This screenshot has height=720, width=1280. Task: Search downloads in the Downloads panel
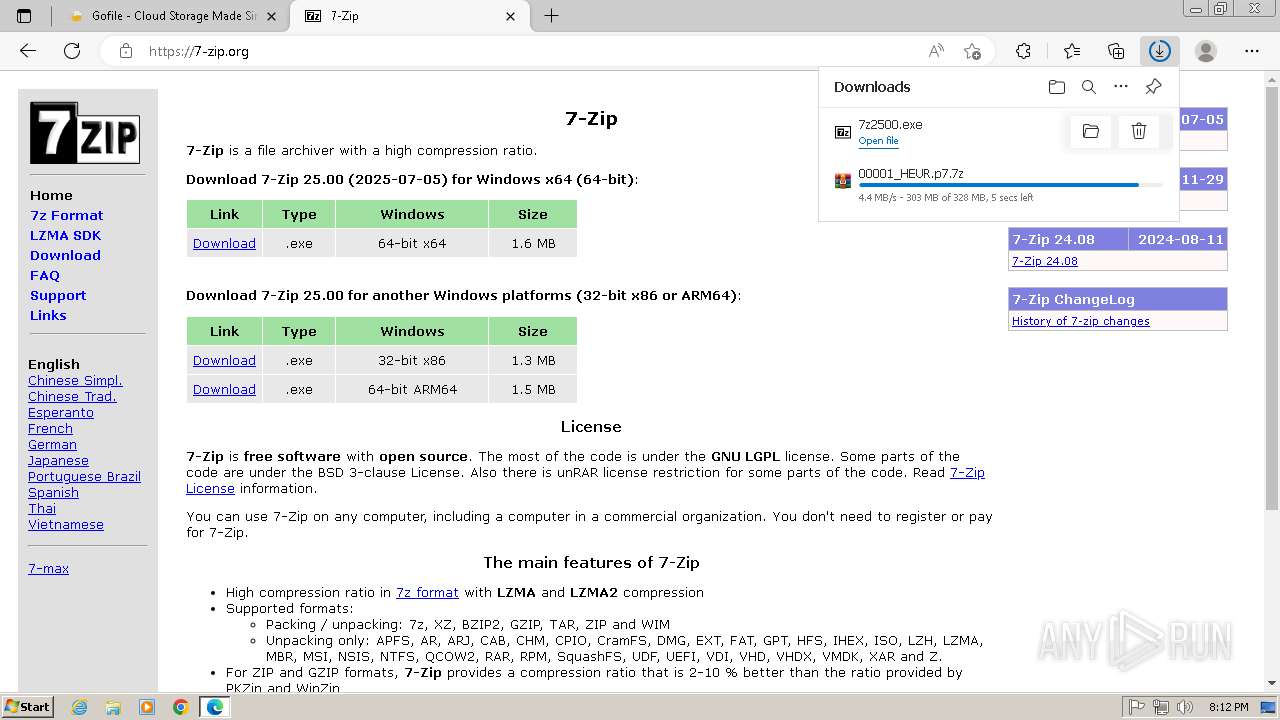coord(1089,87)
